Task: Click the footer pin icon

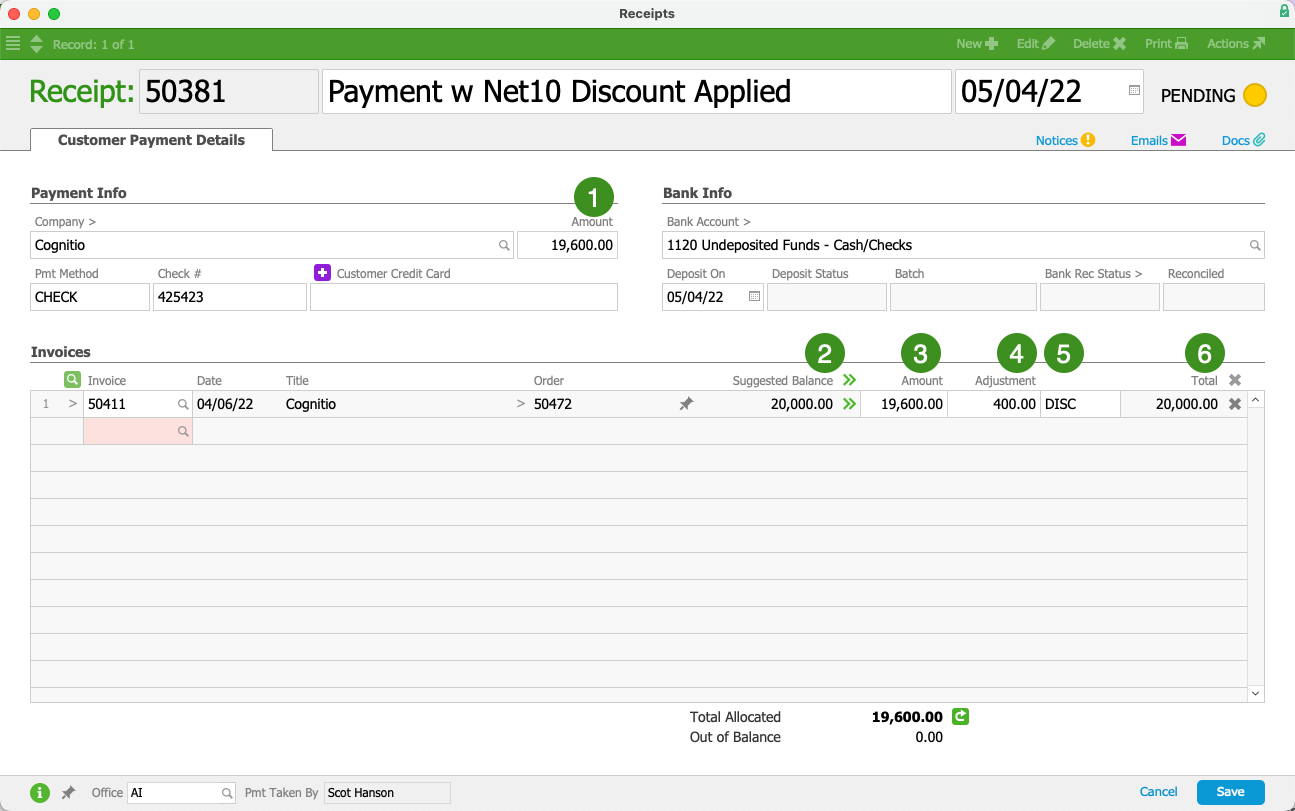Action: [68, 793]
